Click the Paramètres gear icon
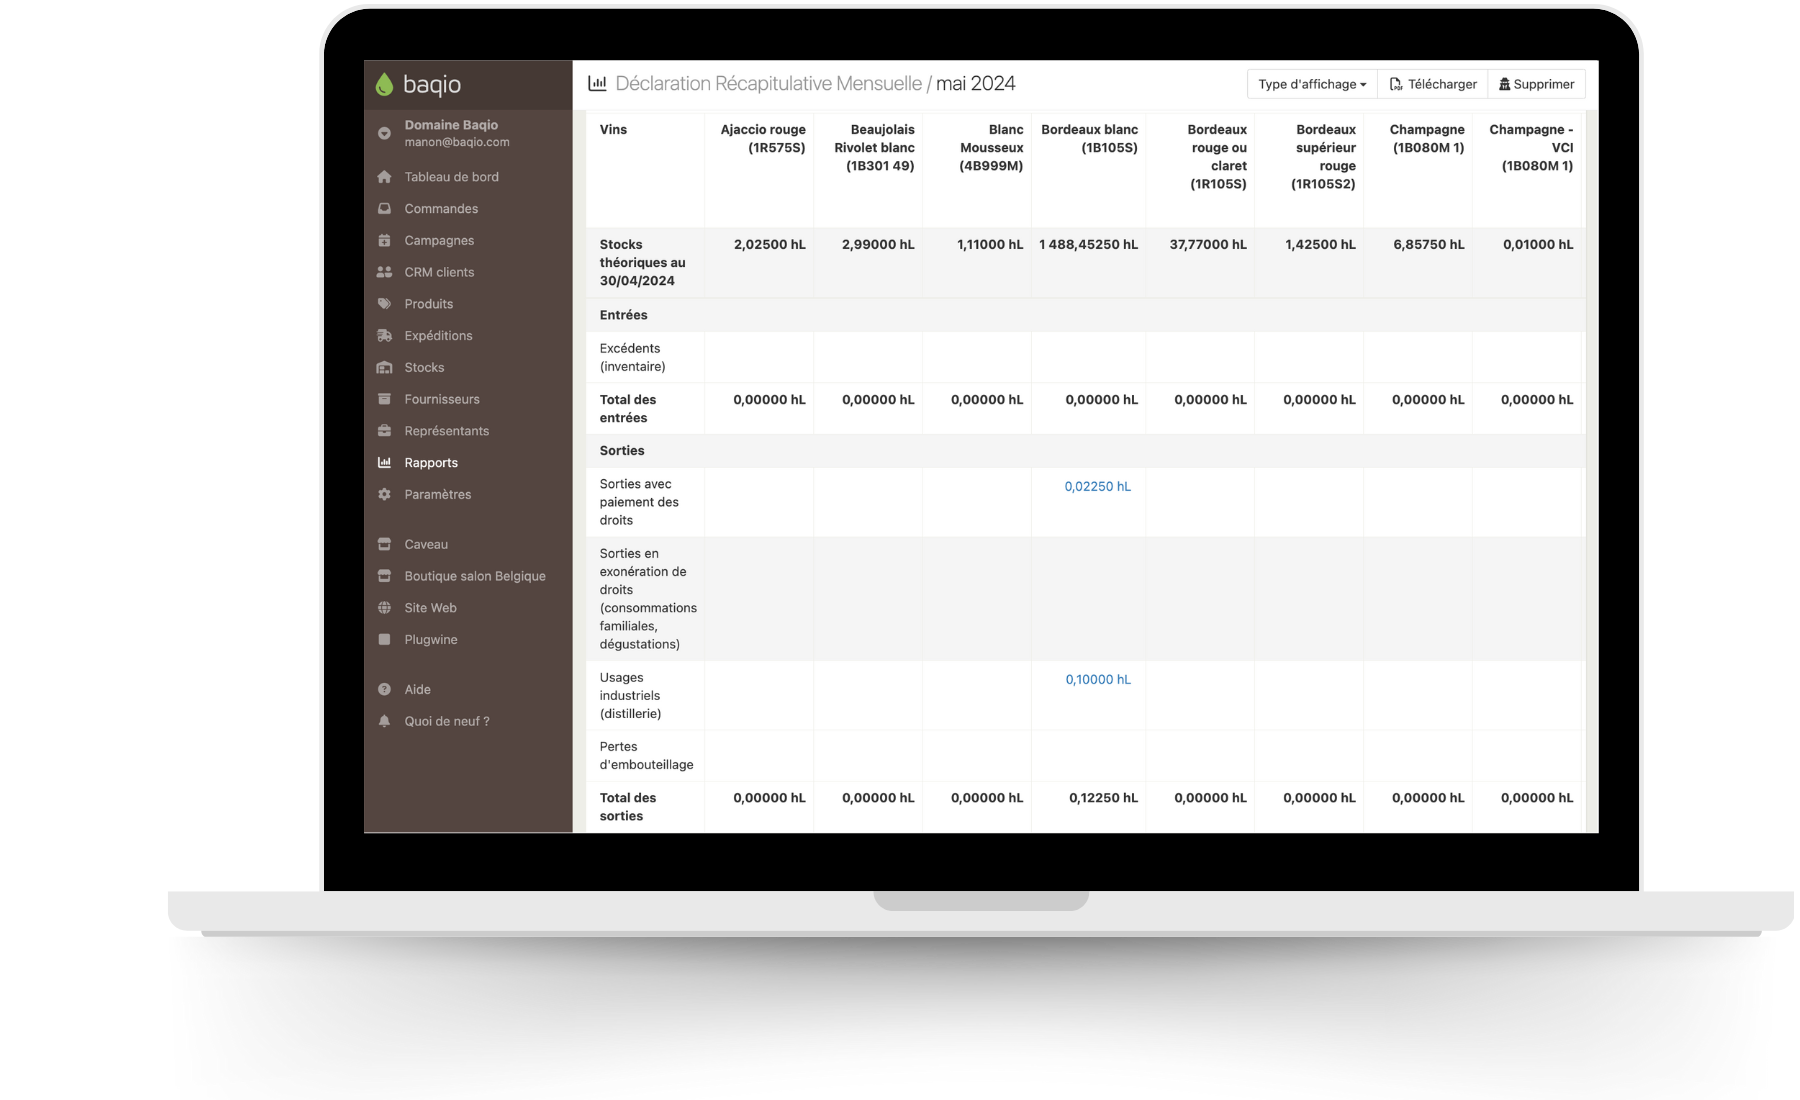The width and height of the screenshot is (1800, 1100). coord(384,495)
